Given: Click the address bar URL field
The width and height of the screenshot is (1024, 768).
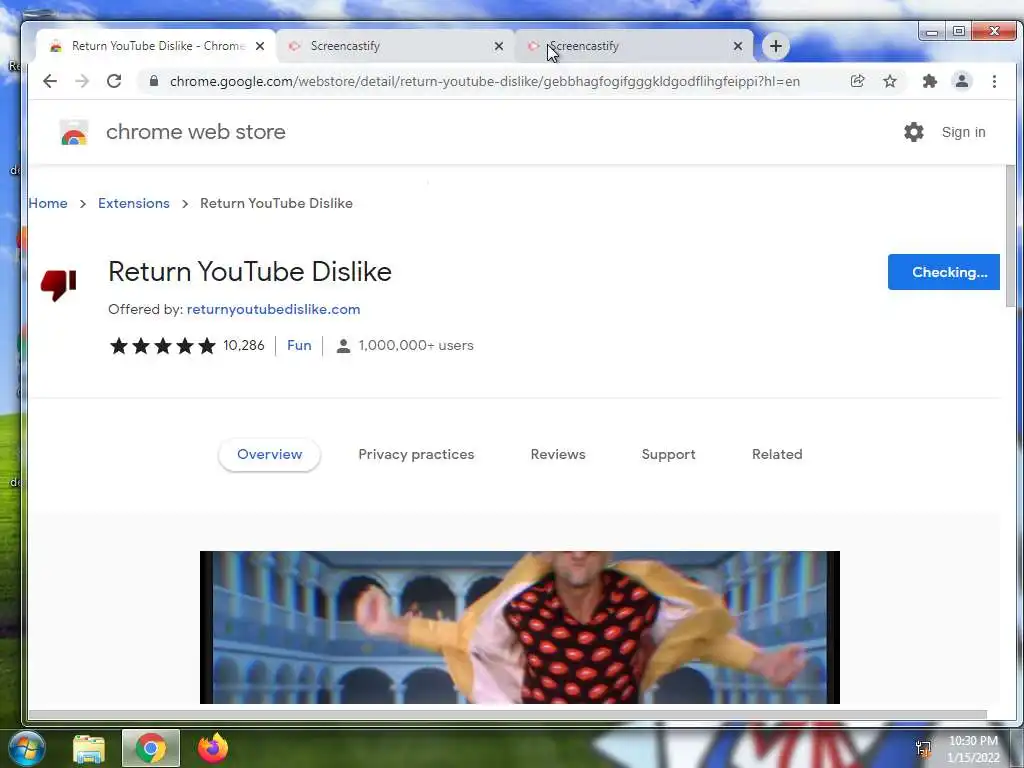Looking at the screenshot, I should pyautogui.click(x=485, y=81).
